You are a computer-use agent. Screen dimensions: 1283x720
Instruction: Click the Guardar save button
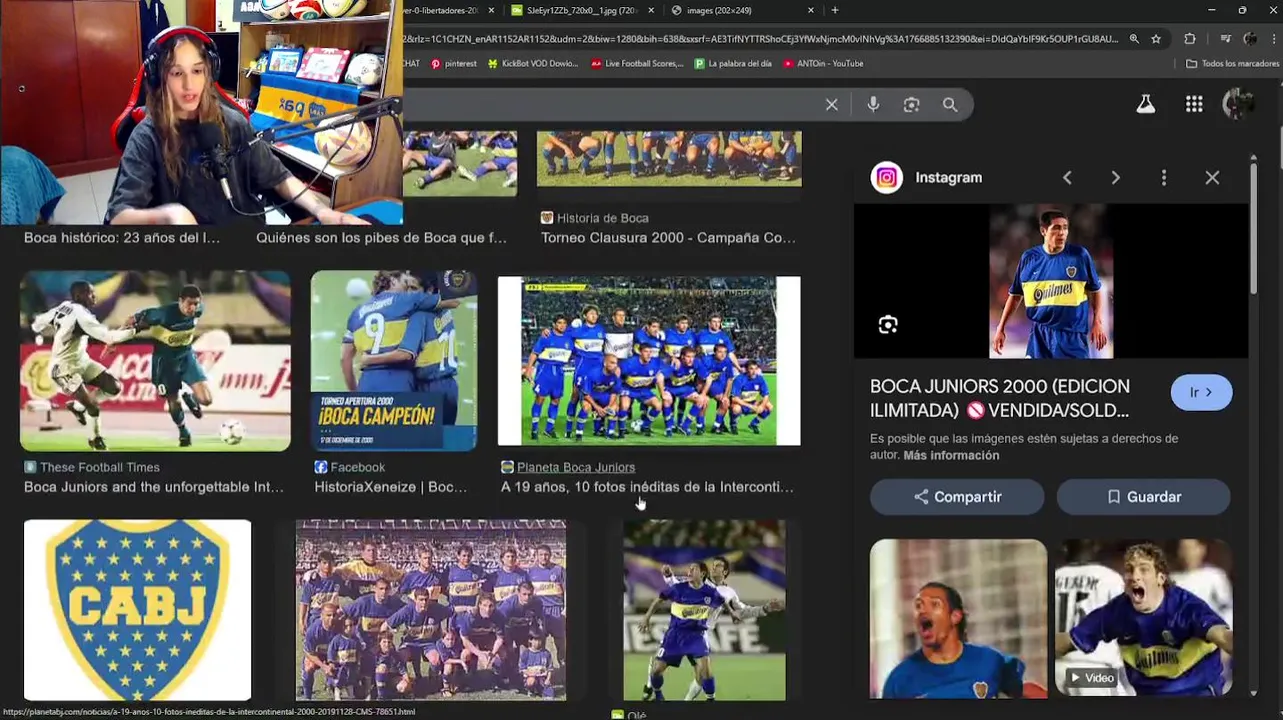point(1143,497)
